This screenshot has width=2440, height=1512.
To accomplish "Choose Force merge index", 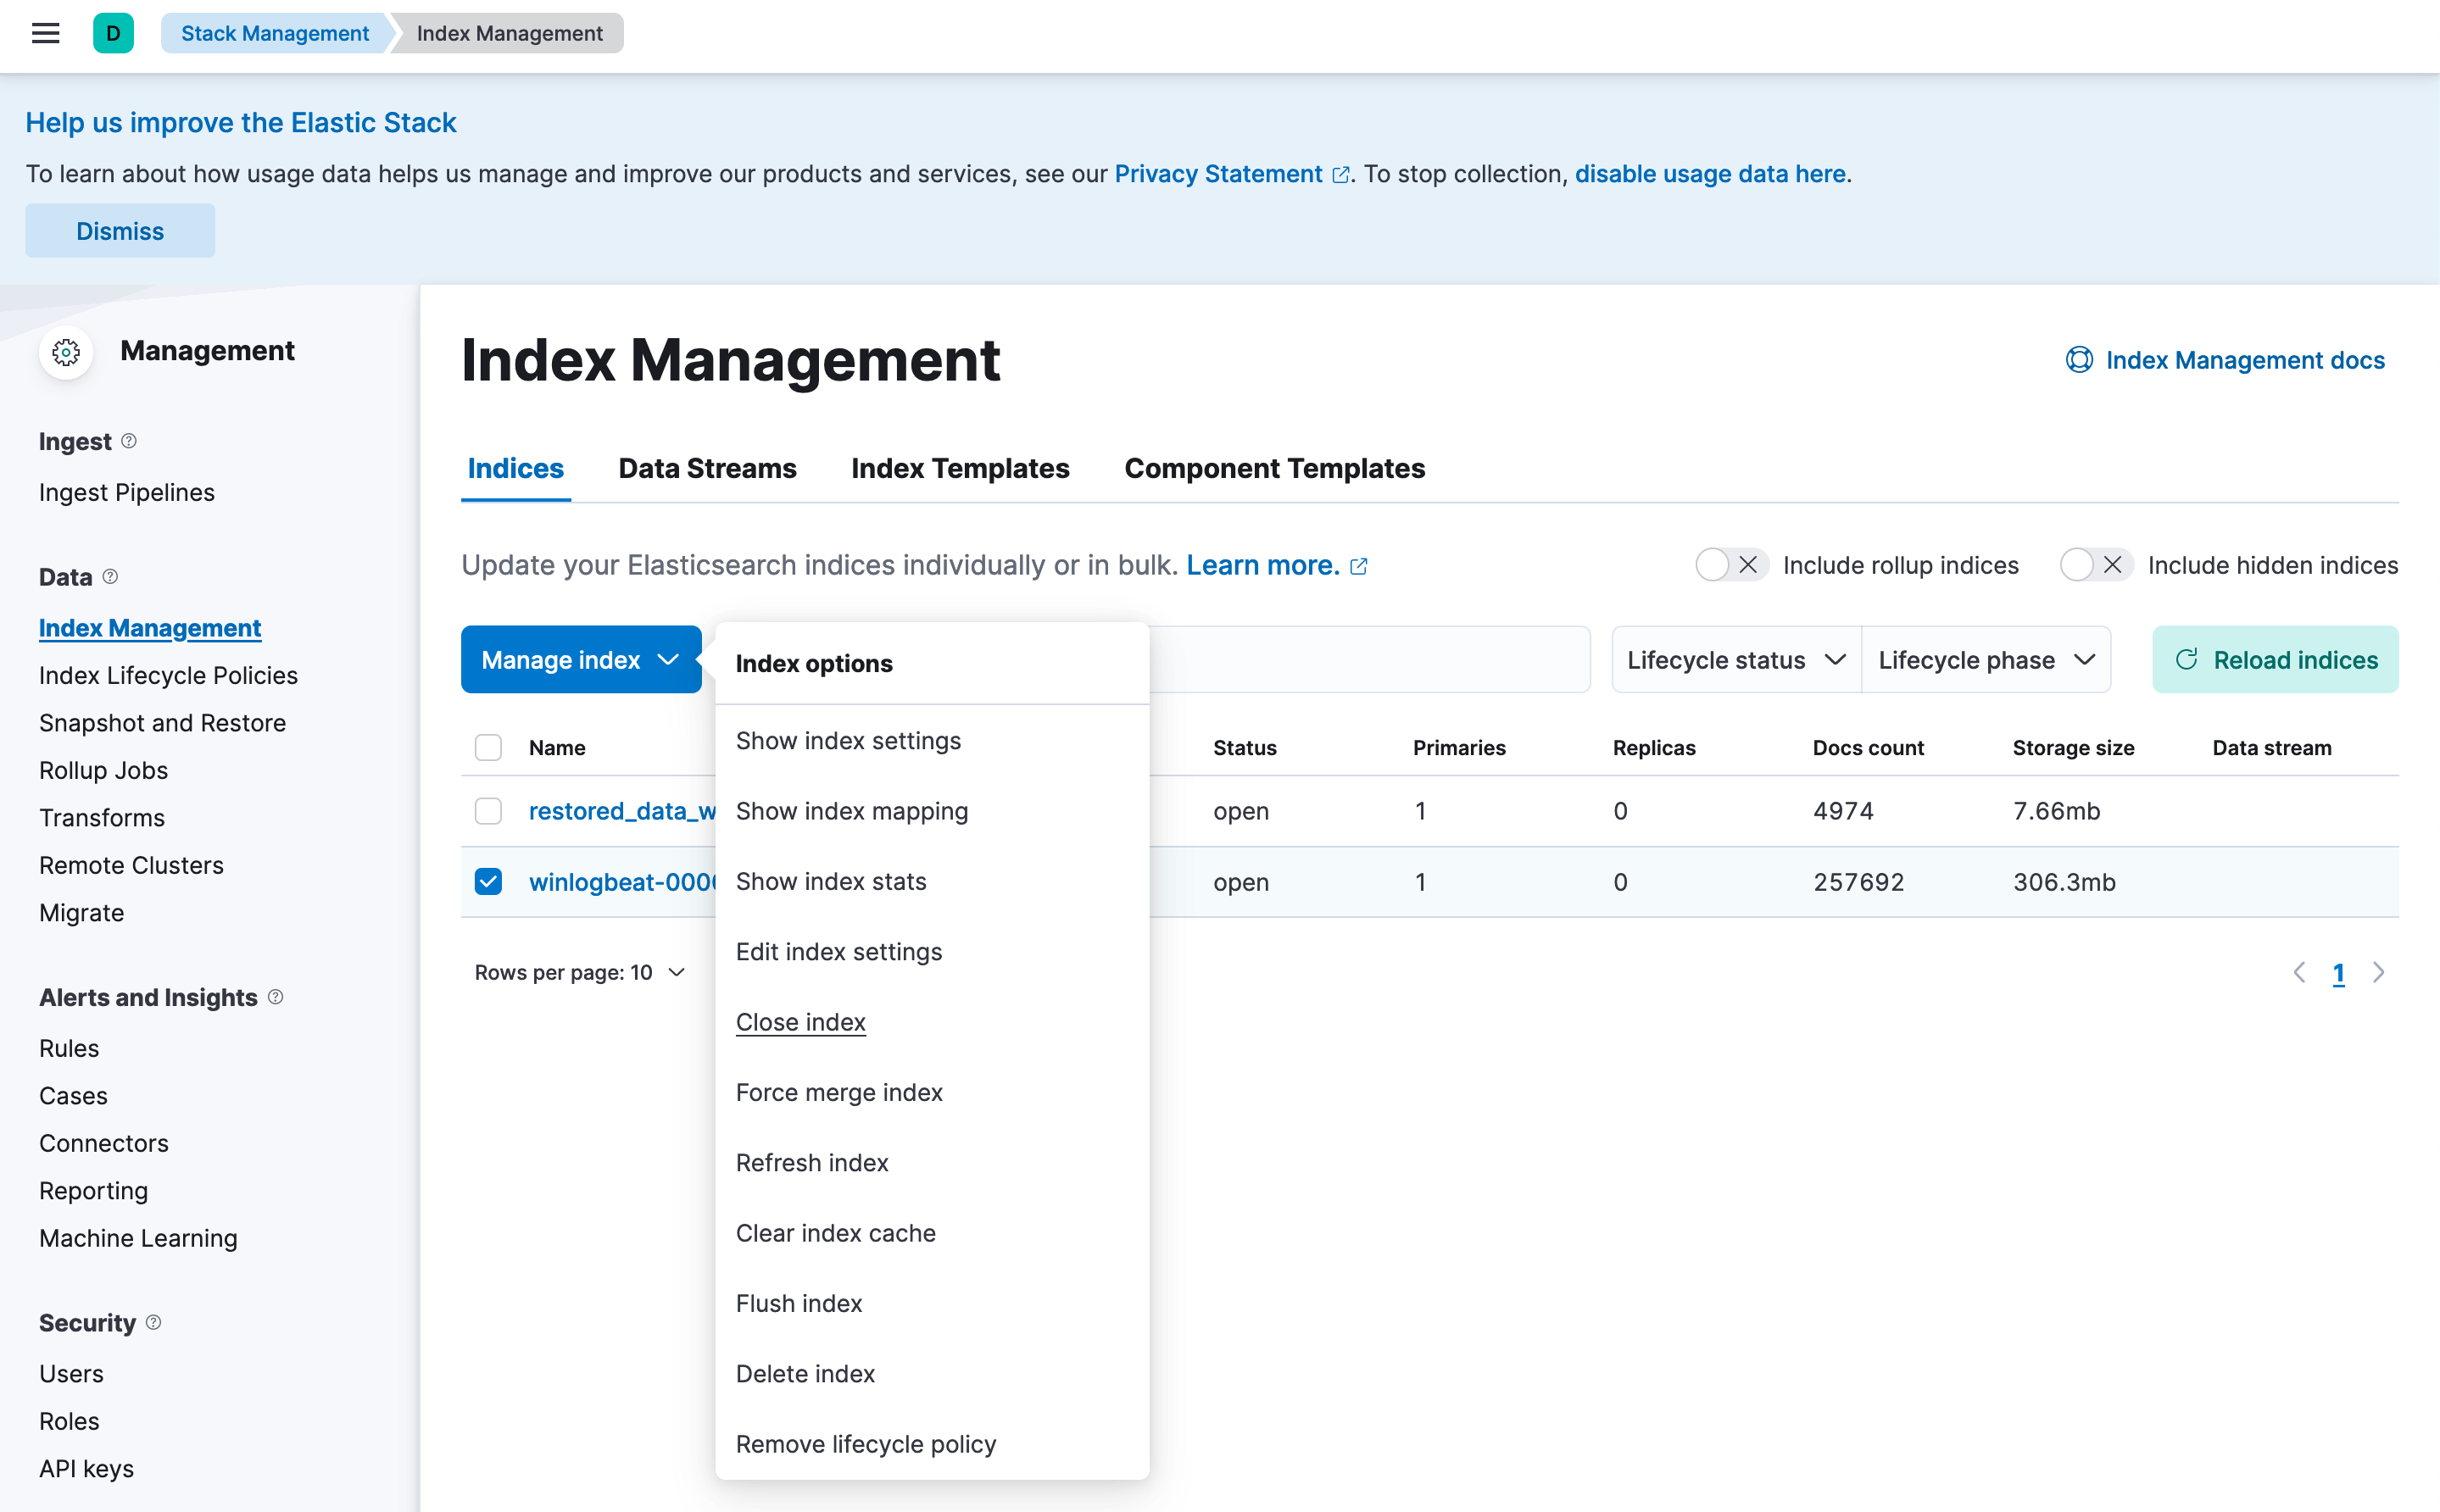I will click(932, 1092).
